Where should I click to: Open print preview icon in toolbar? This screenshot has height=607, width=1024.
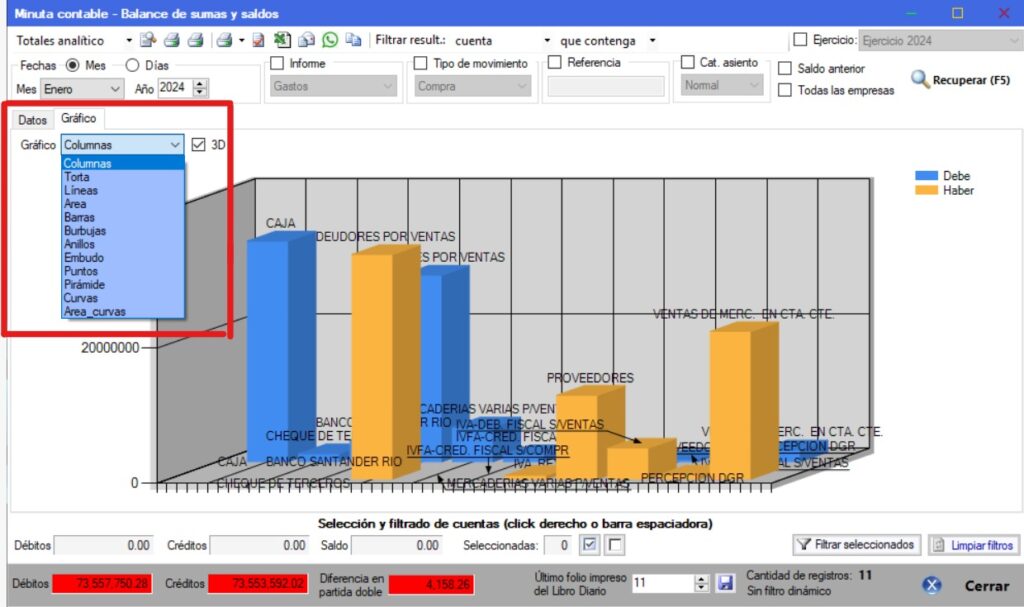point(149,41)
